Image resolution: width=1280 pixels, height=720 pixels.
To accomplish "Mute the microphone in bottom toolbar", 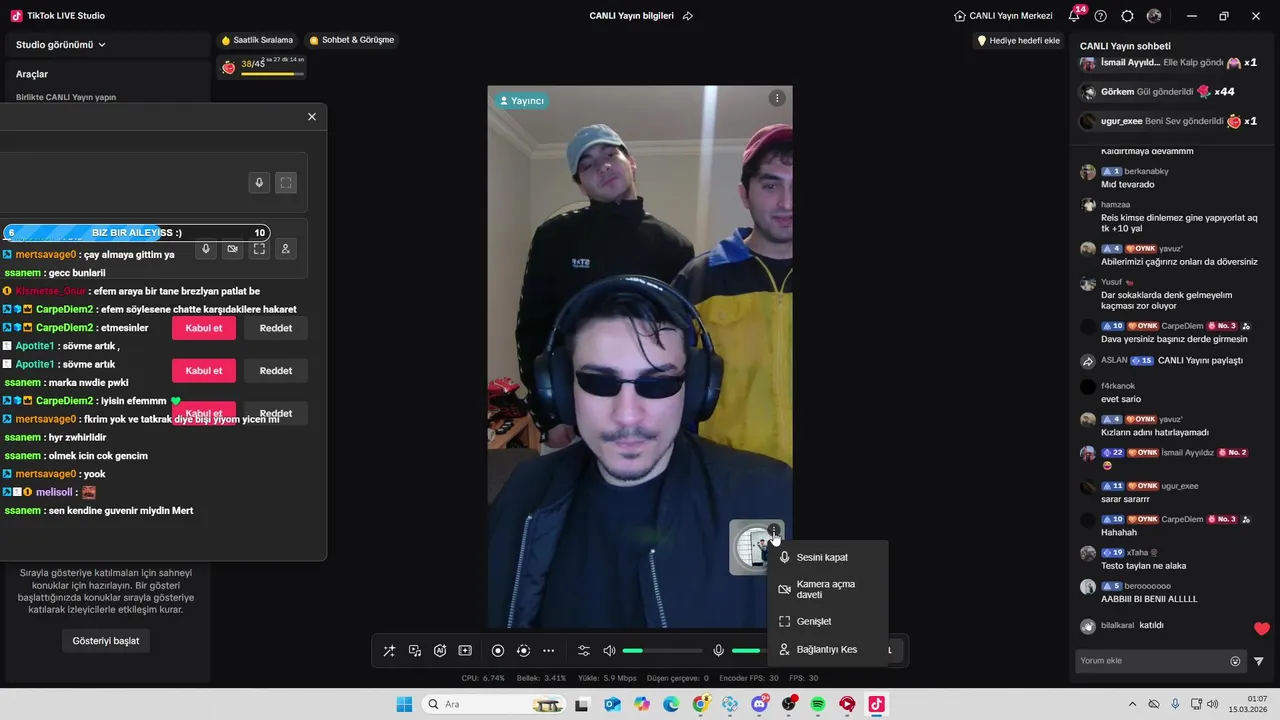I will coord(718,651).
